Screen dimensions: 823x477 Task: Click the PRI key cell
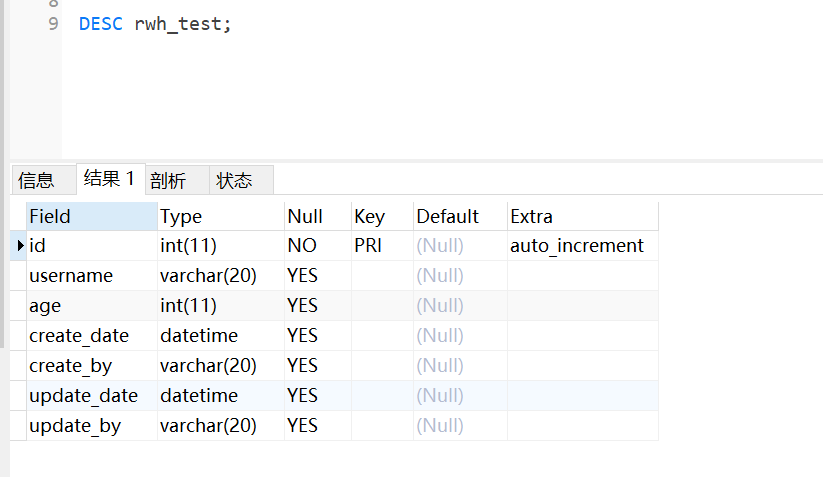pos(368,246)
